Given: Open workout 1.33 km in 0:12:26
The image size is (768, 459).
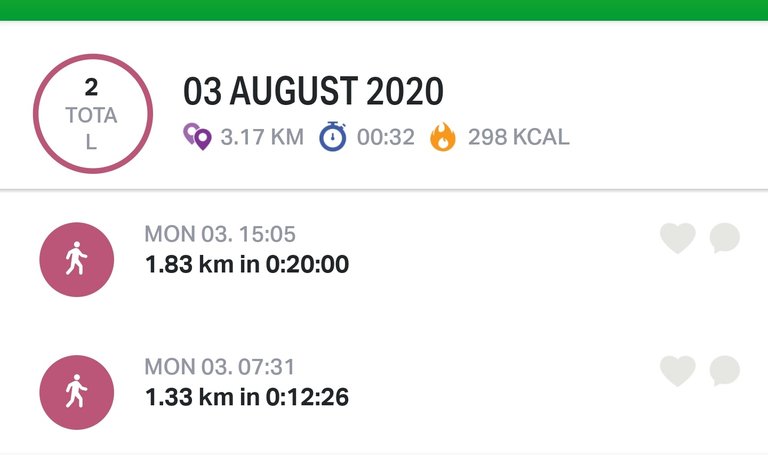Looking at the screenshot, I should (x=247, y=397).
